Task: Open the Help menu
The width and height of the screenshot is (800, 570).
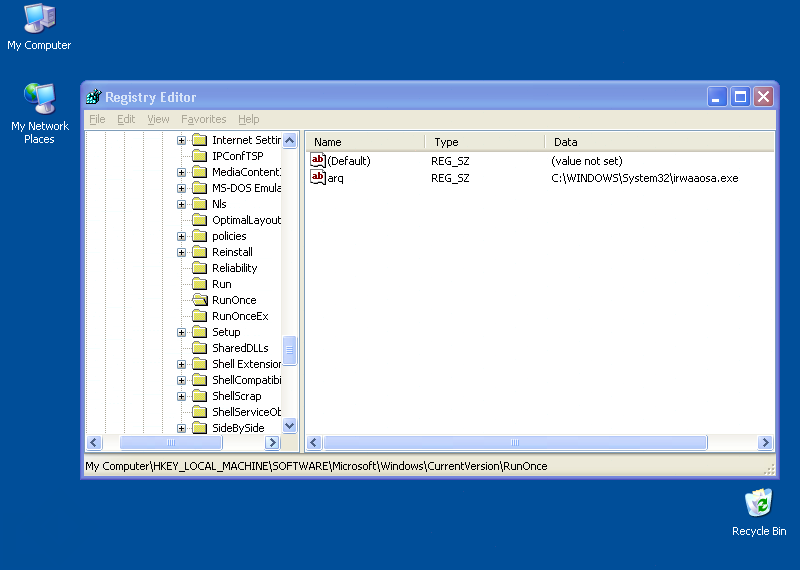Action: [248, 119]
